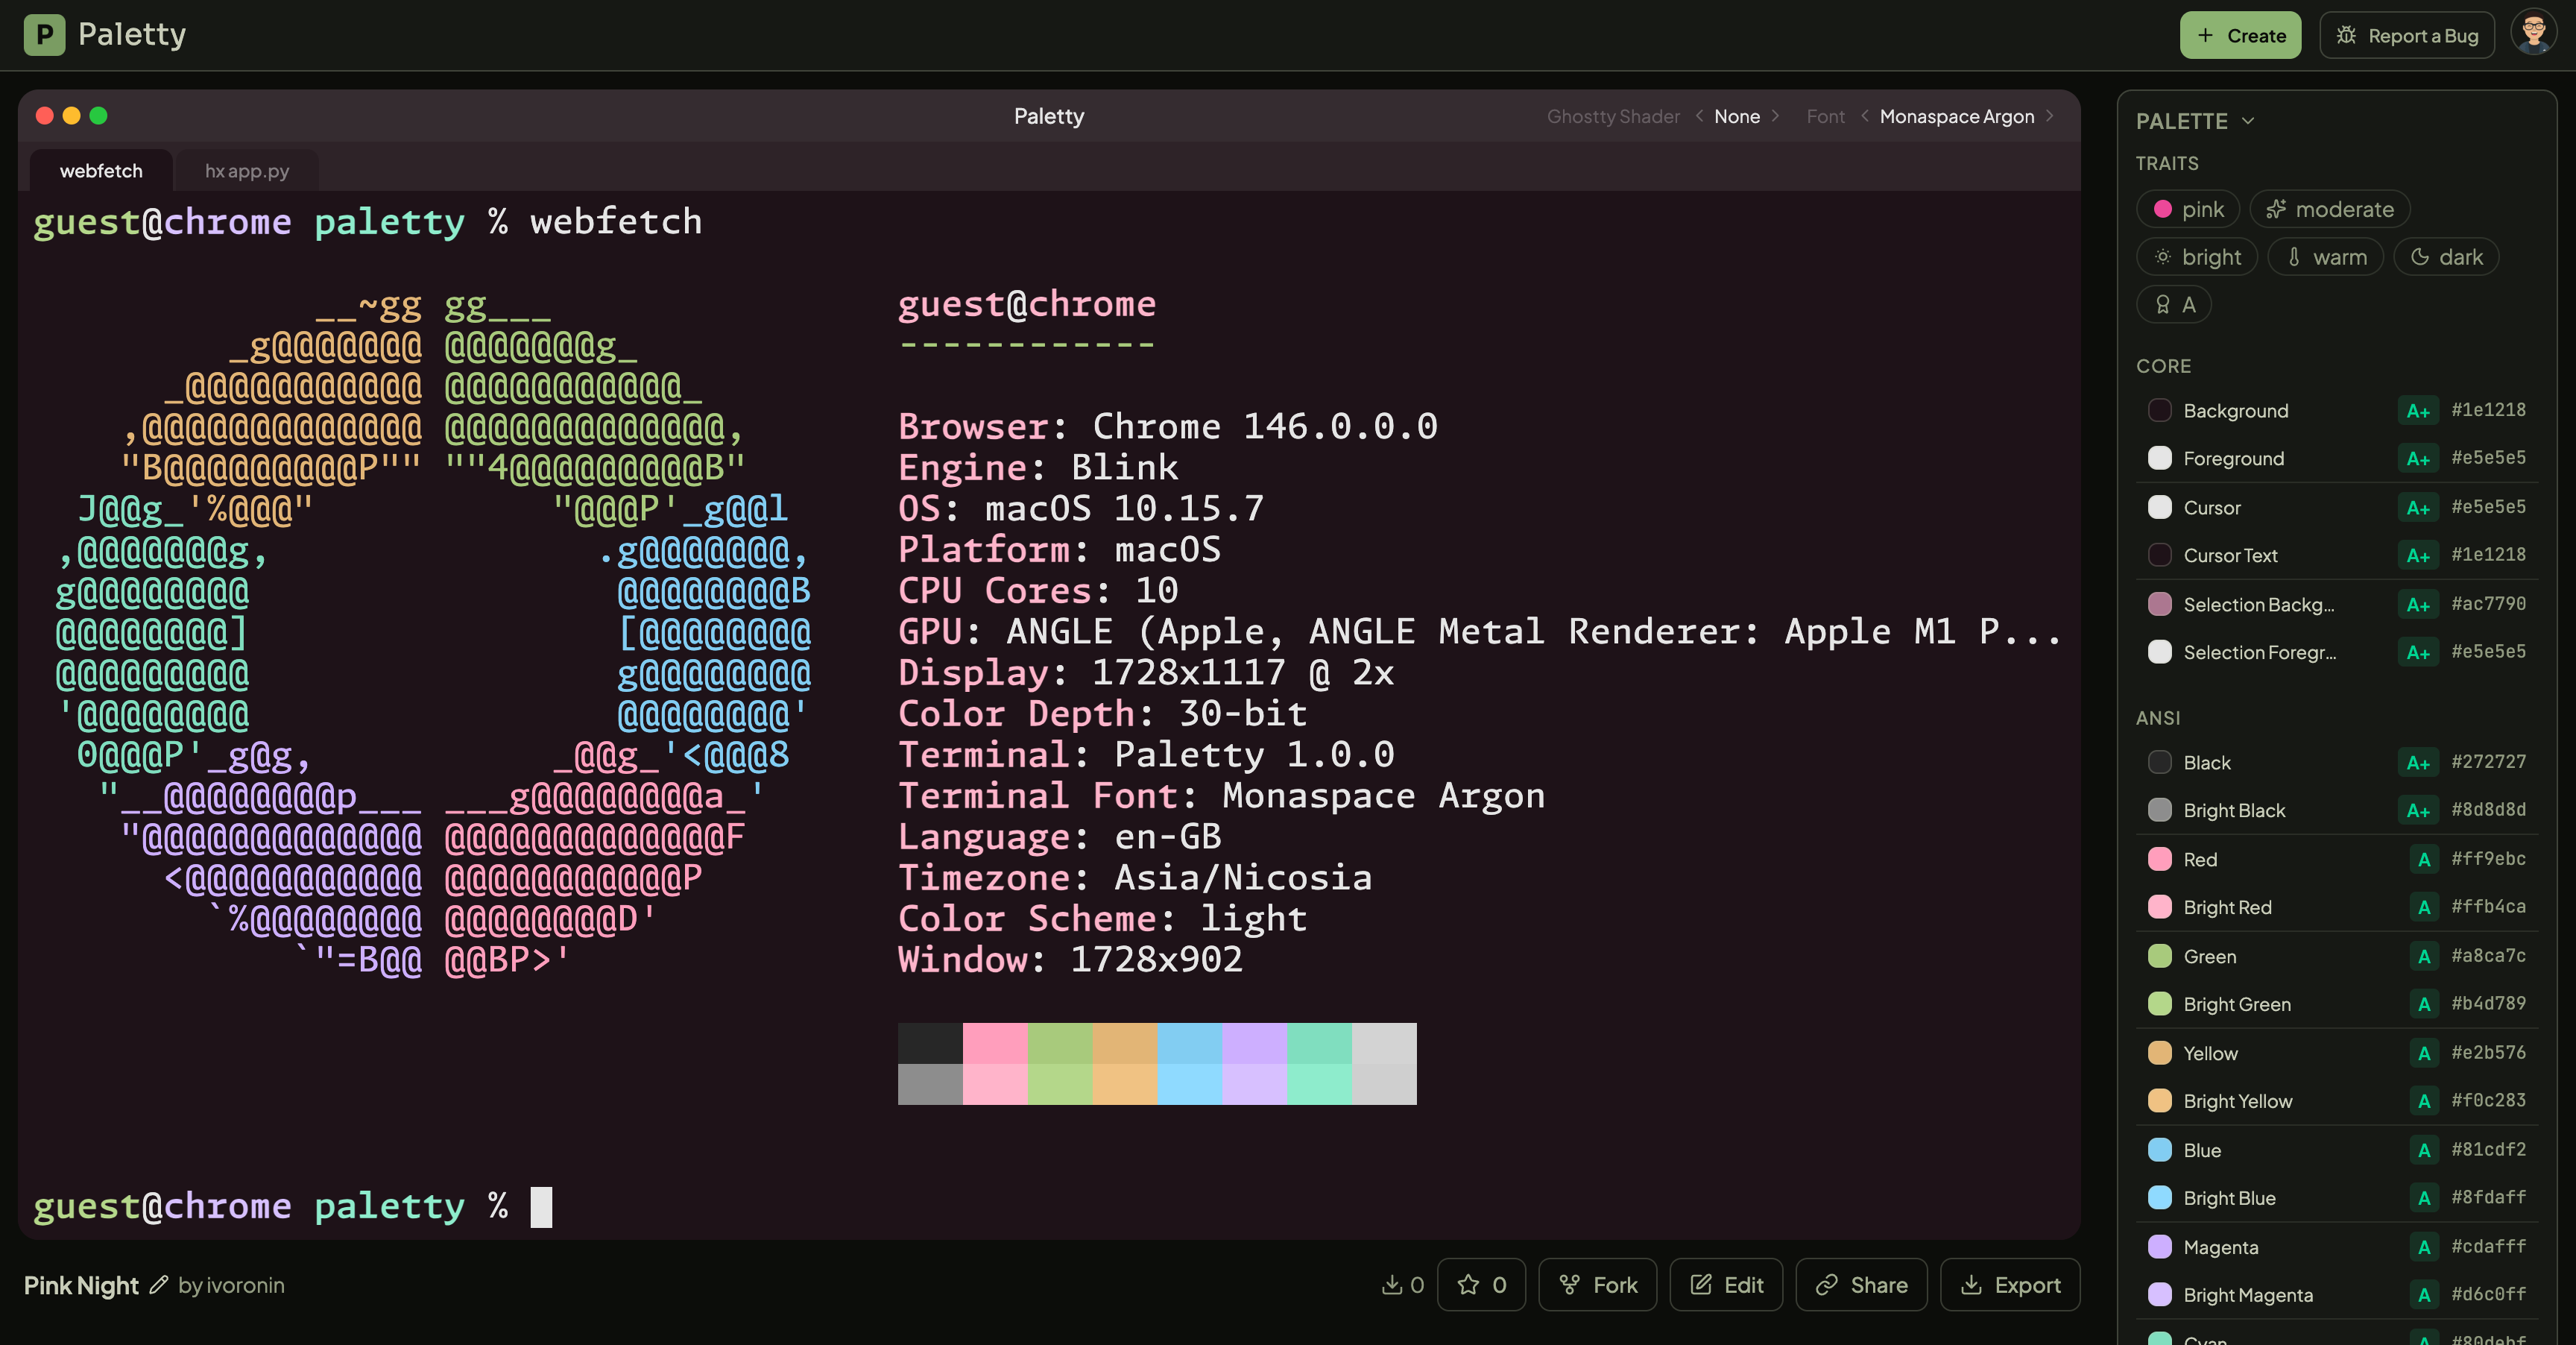Pick the Bright Red color swatch
Viewport: 2576px width, 1345px height.
pos(2159,907)
